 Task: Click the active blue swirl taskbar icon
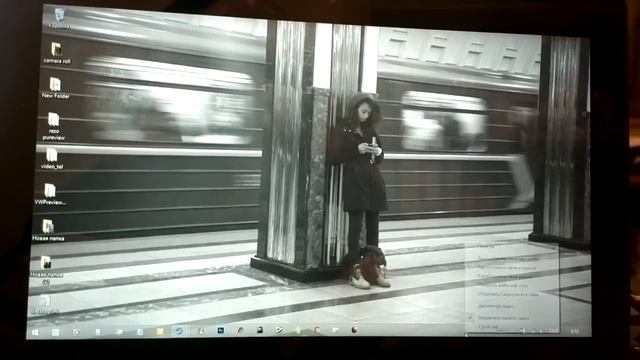point(179,331)
